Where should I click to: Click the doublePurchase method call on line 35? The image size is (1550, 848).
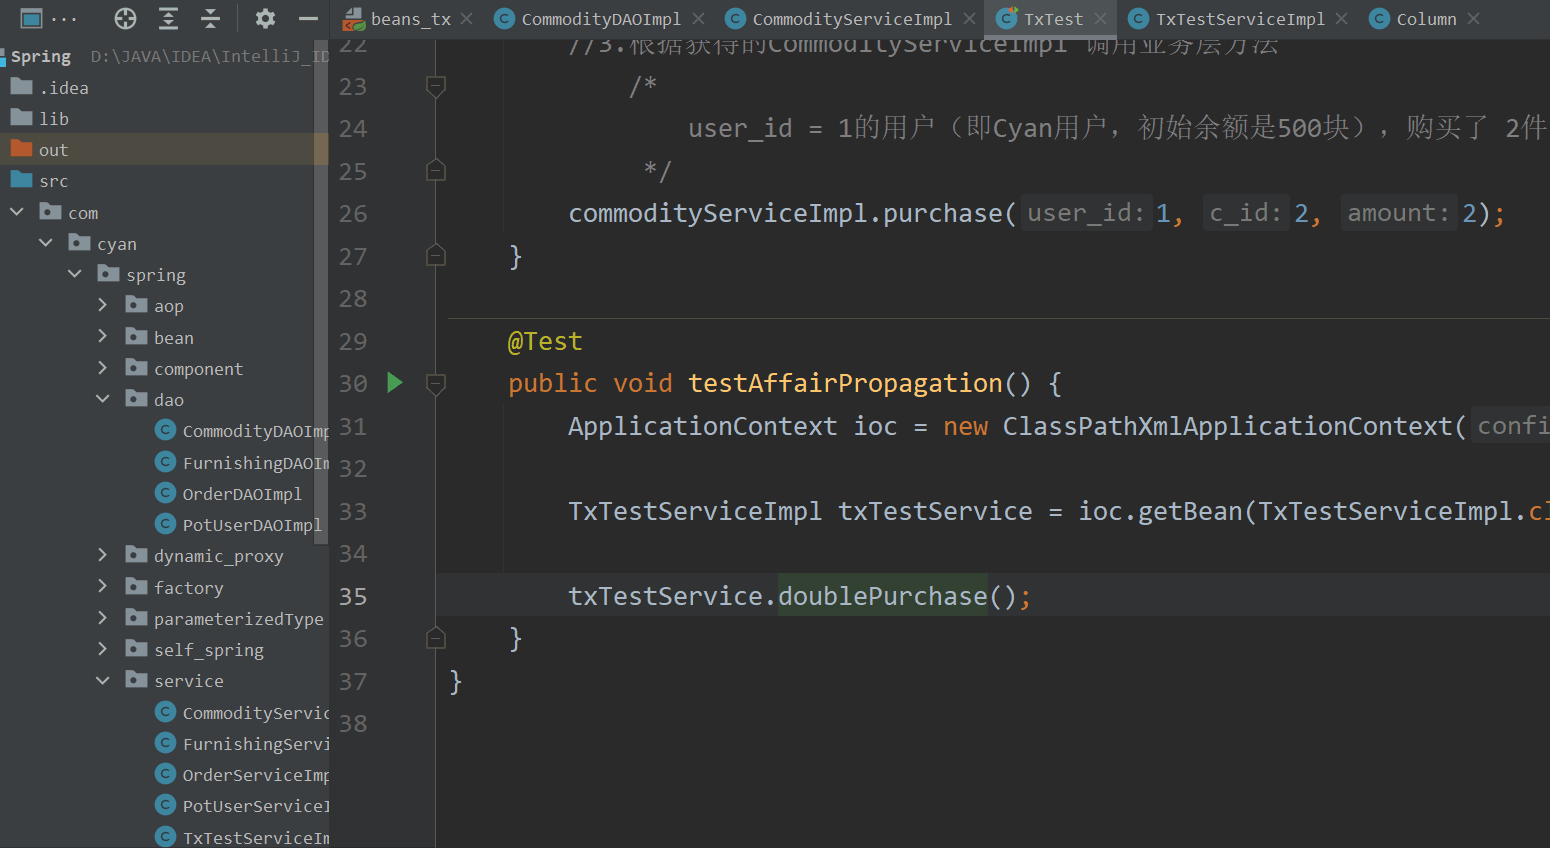pyautogui.click(x=883, y=596)
